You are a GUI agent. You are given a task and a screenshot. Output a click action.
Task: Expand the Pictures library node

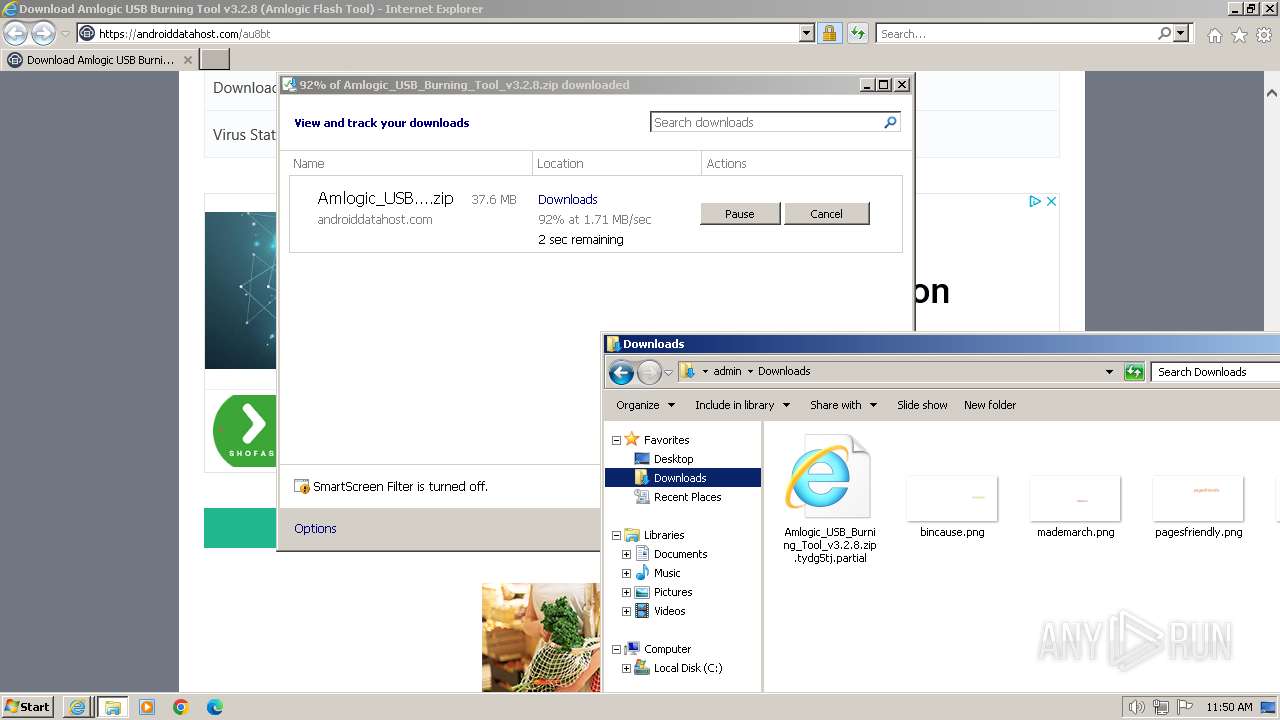click(626, 592)
